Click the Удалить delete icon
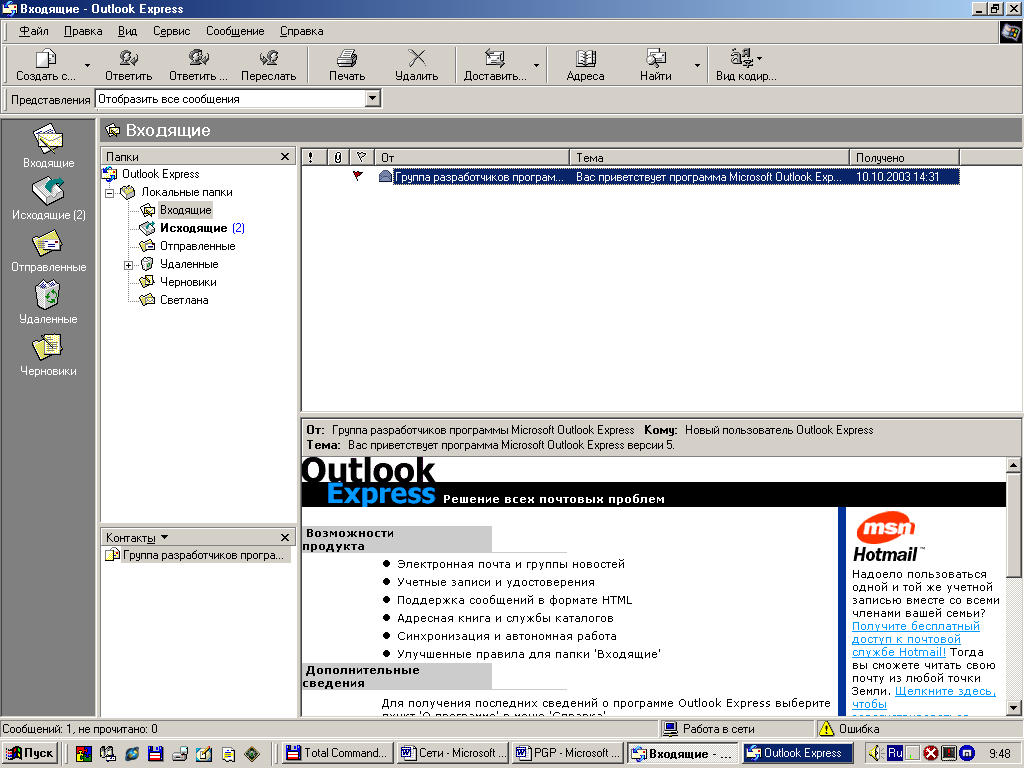 417,58
